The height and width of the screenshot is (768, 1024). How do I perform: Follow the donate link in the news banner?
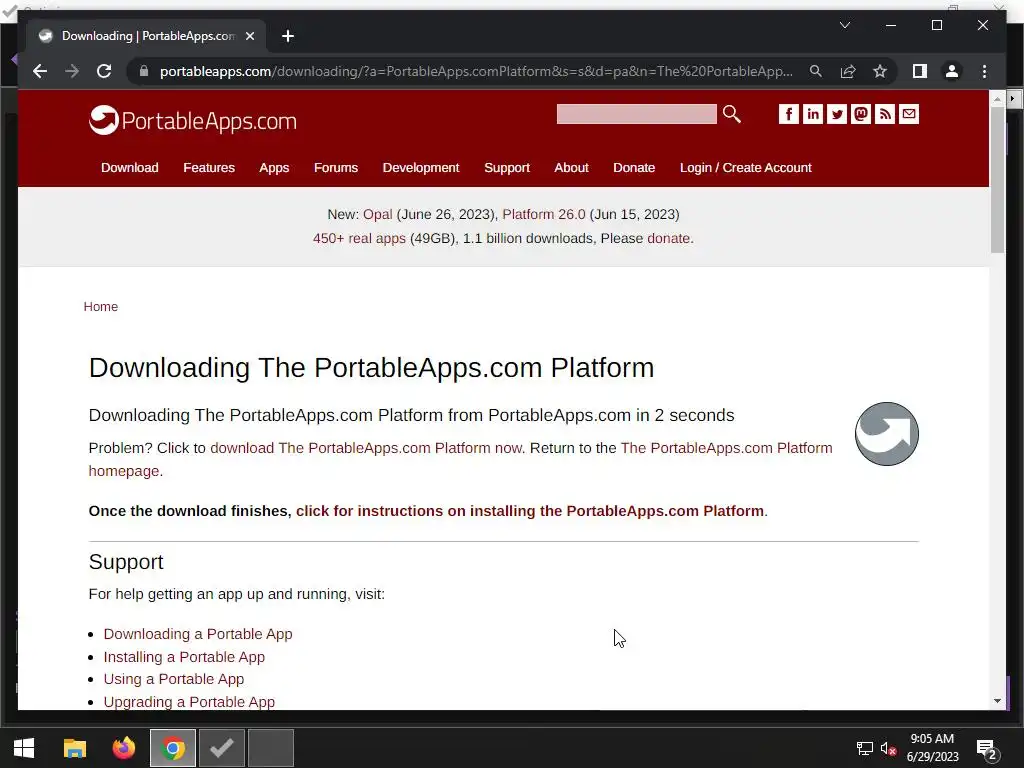(668, 238)
